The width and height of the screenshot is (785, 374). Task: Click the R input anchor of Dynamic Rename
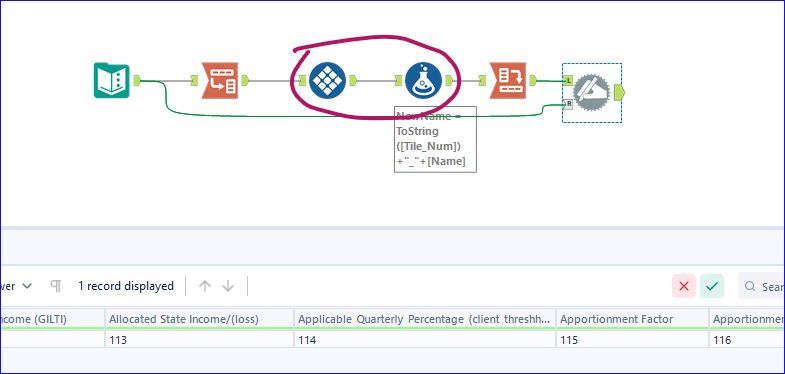(x=568, y=104)
